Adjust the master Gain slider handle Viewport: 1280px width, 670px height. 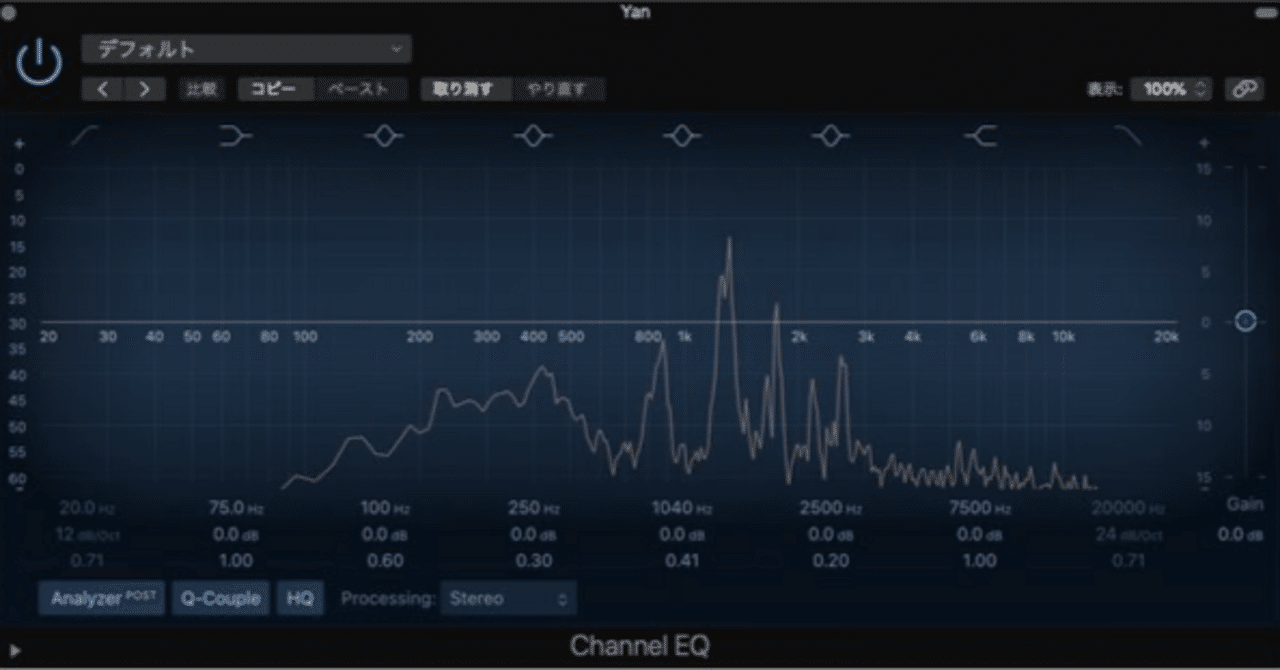1245,321
